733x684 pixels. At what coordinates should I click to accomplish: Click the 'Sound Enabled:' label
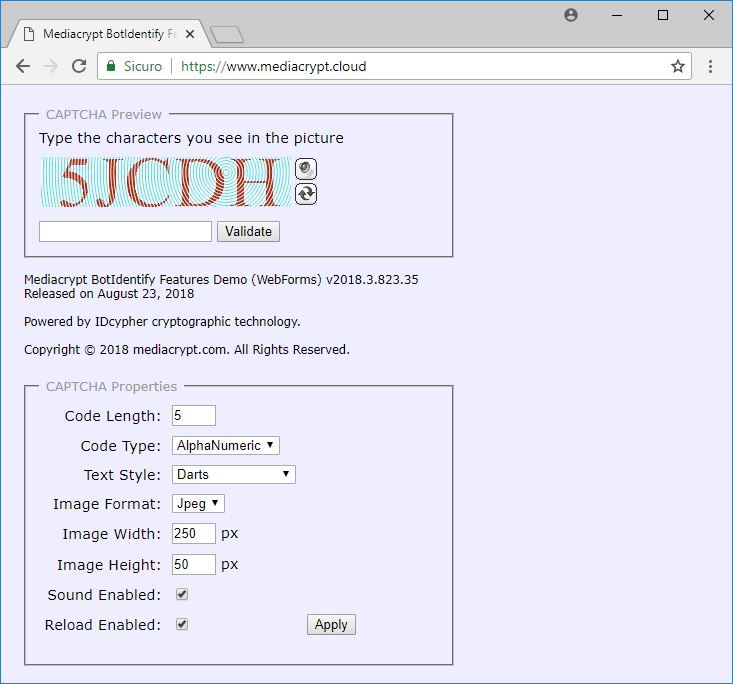(104, 595)
